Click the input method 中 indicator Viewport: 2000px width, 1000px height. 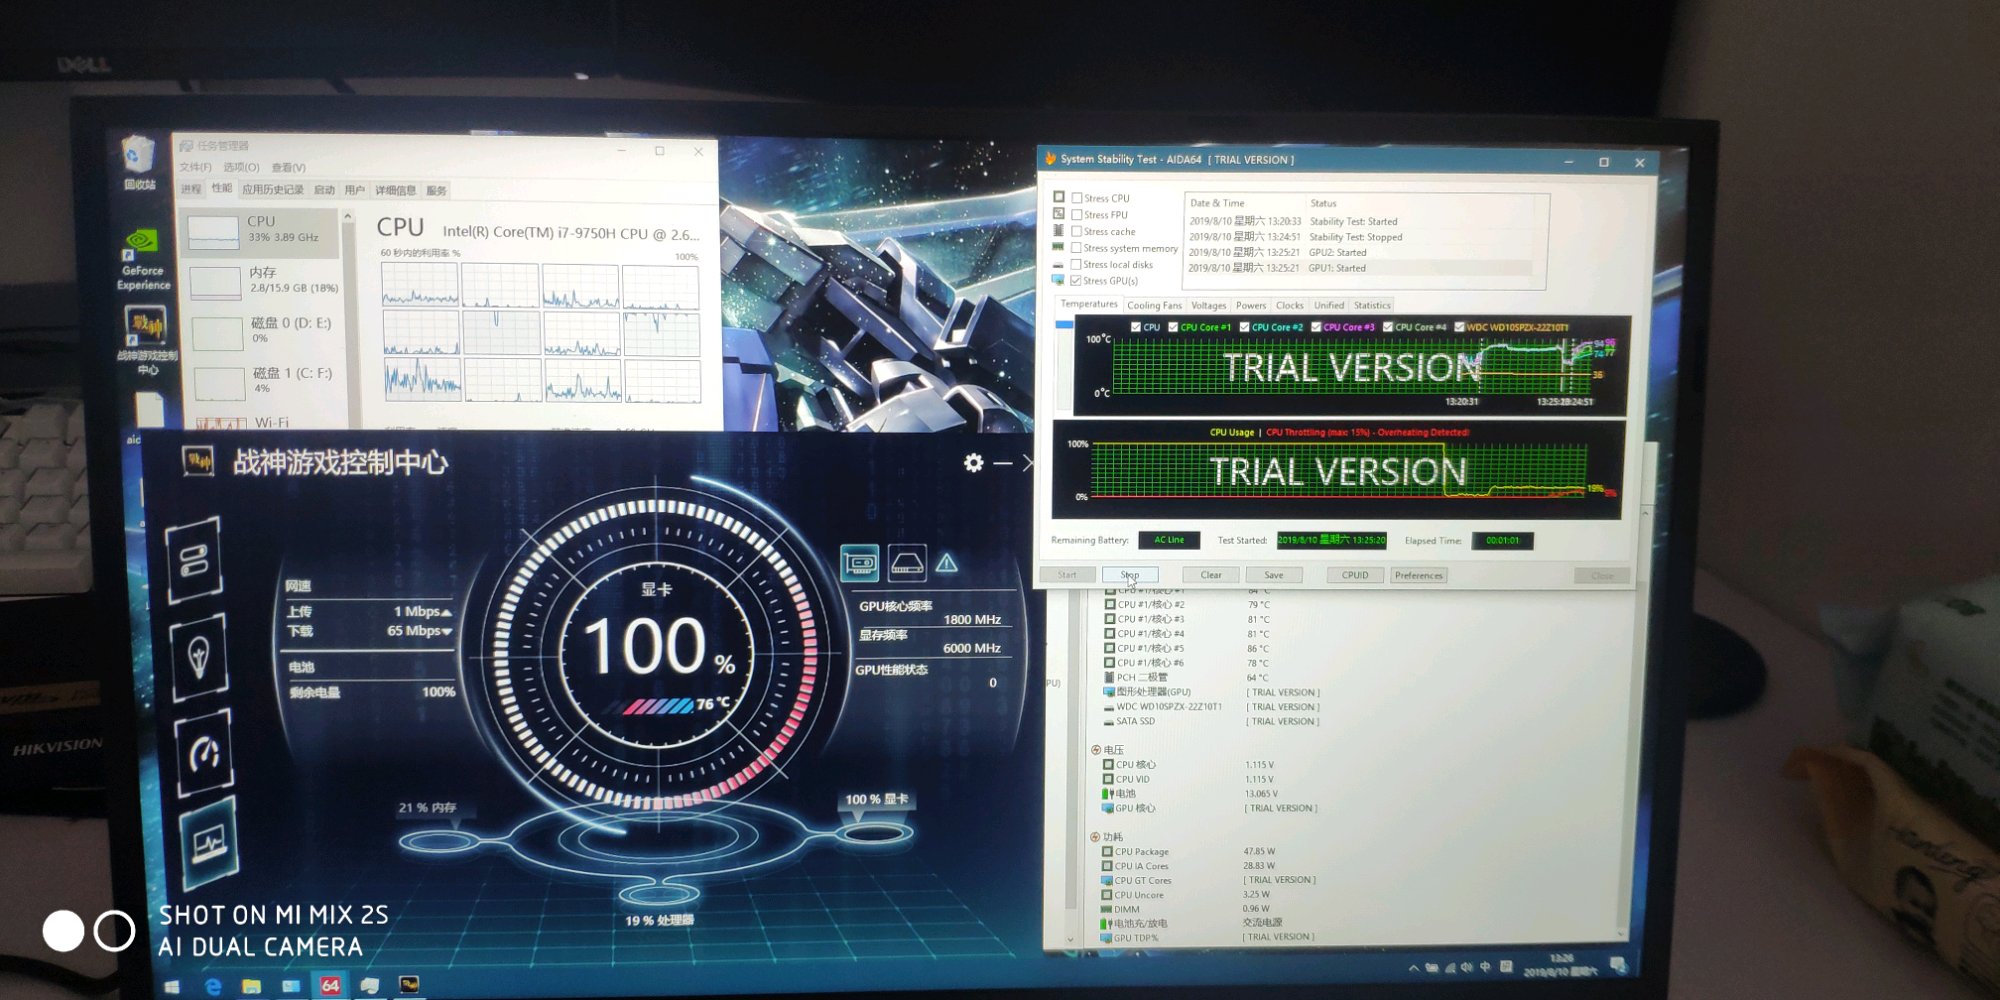click(1485, 967)
